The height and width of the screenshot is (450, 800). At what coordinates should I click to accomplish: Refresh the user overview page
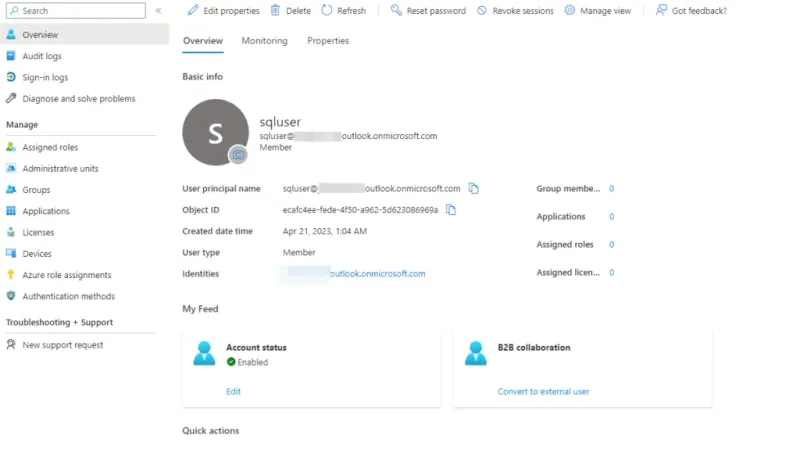click(343, 11)
